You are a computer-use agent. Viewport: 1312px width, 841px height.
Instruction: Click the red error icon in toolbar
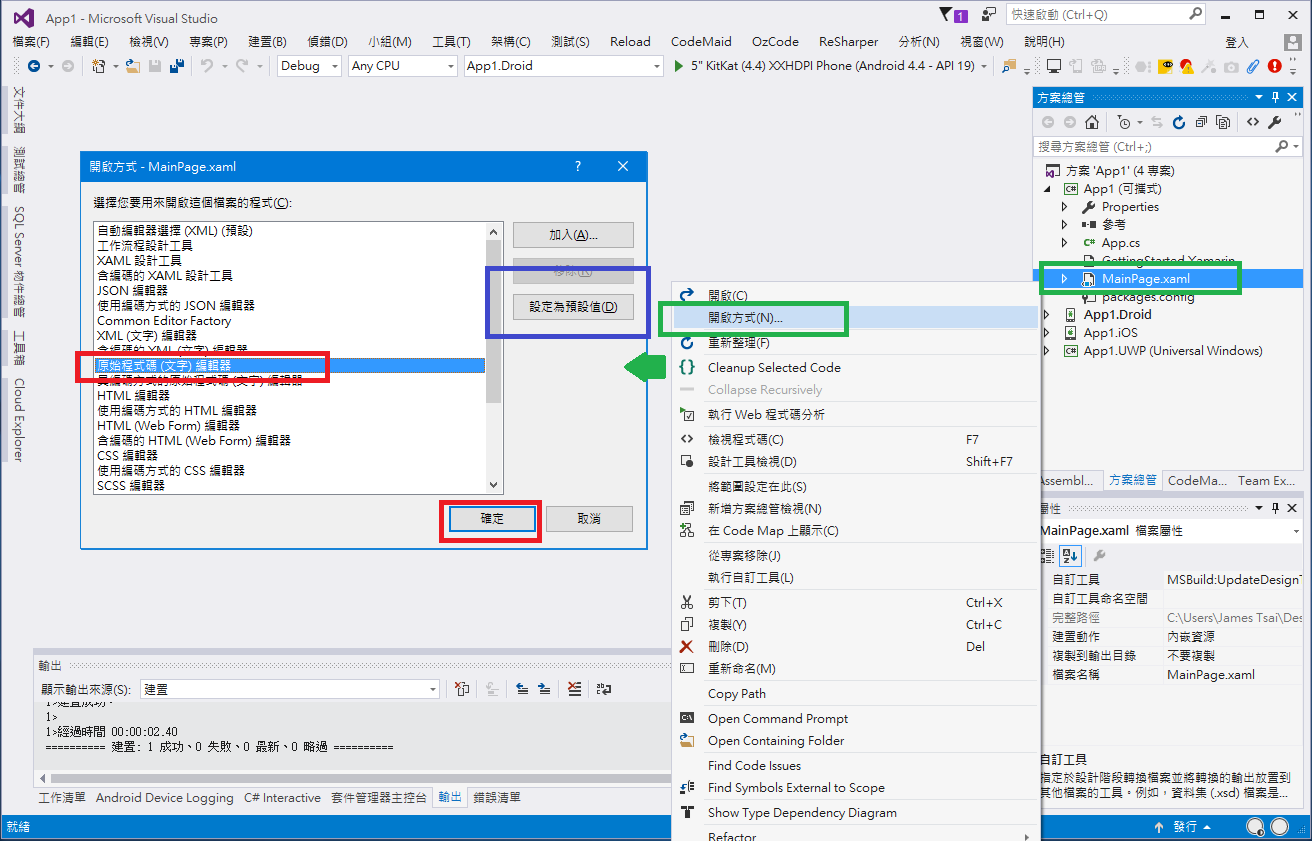point(1274,66)
